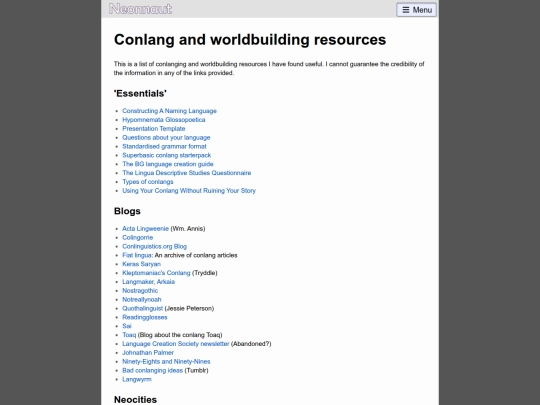Open Hypomnemata Glossopoetica link
Image resolution: width=540 pixels, height=405 pixels.
(x=164, y=120)
